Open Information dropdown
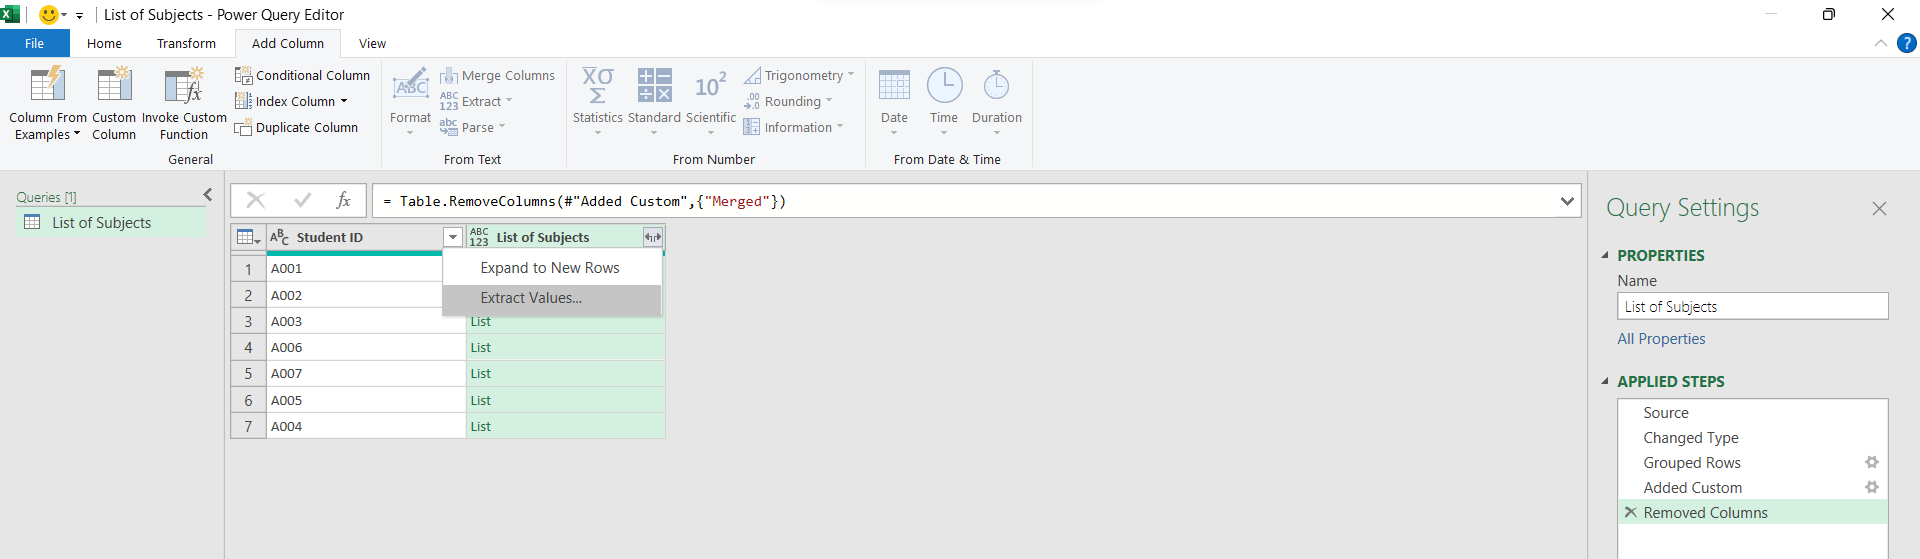The height and width of the screenshot is (559, 1920). coord(794,127)
